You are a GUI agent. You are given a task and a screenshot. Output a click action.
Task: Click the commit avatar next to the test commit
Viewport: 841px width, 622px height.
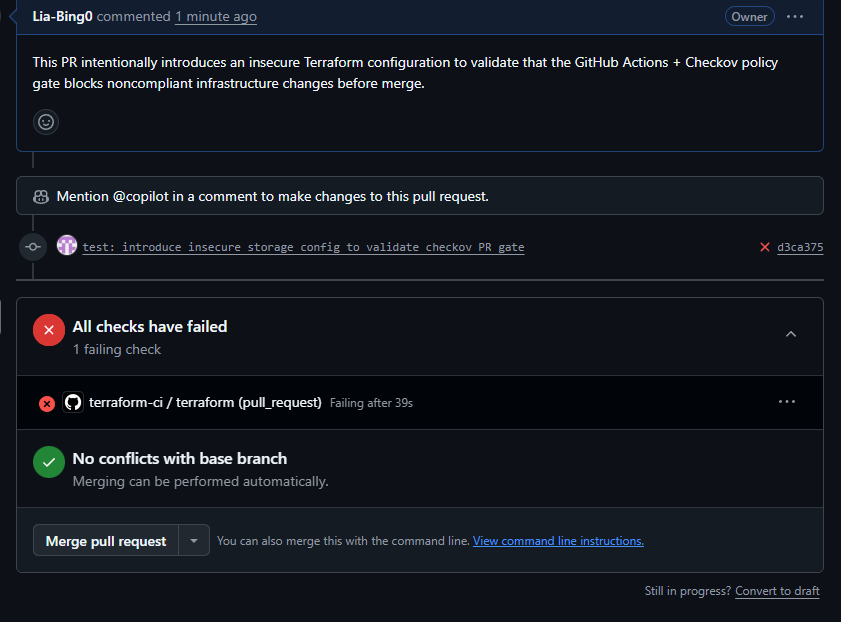[67, 246]
